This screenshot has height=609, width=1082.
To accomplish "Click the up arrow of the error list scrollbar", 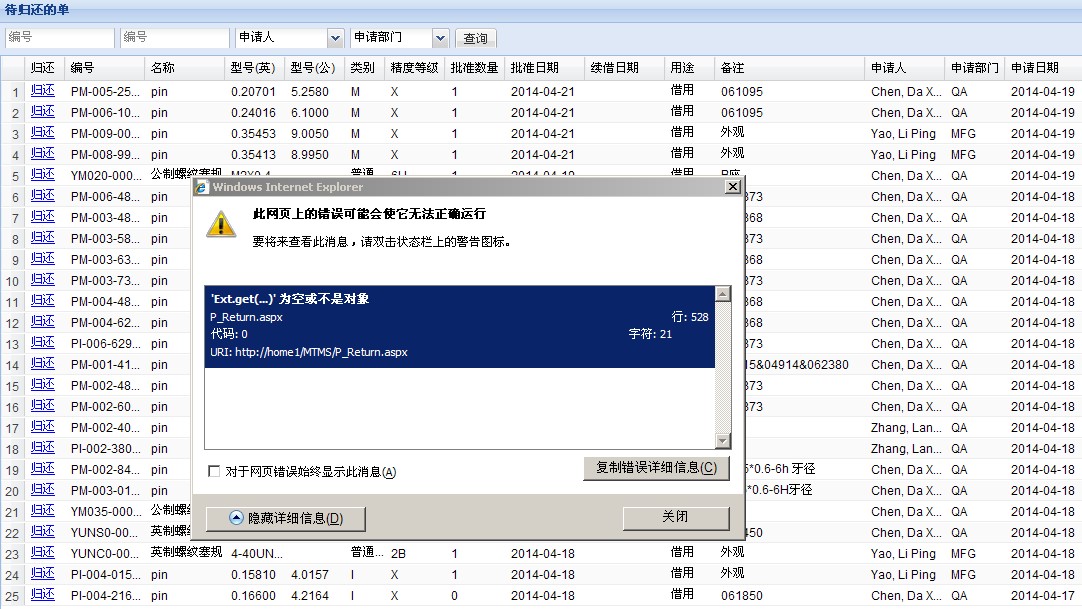I will pos(722,294).
